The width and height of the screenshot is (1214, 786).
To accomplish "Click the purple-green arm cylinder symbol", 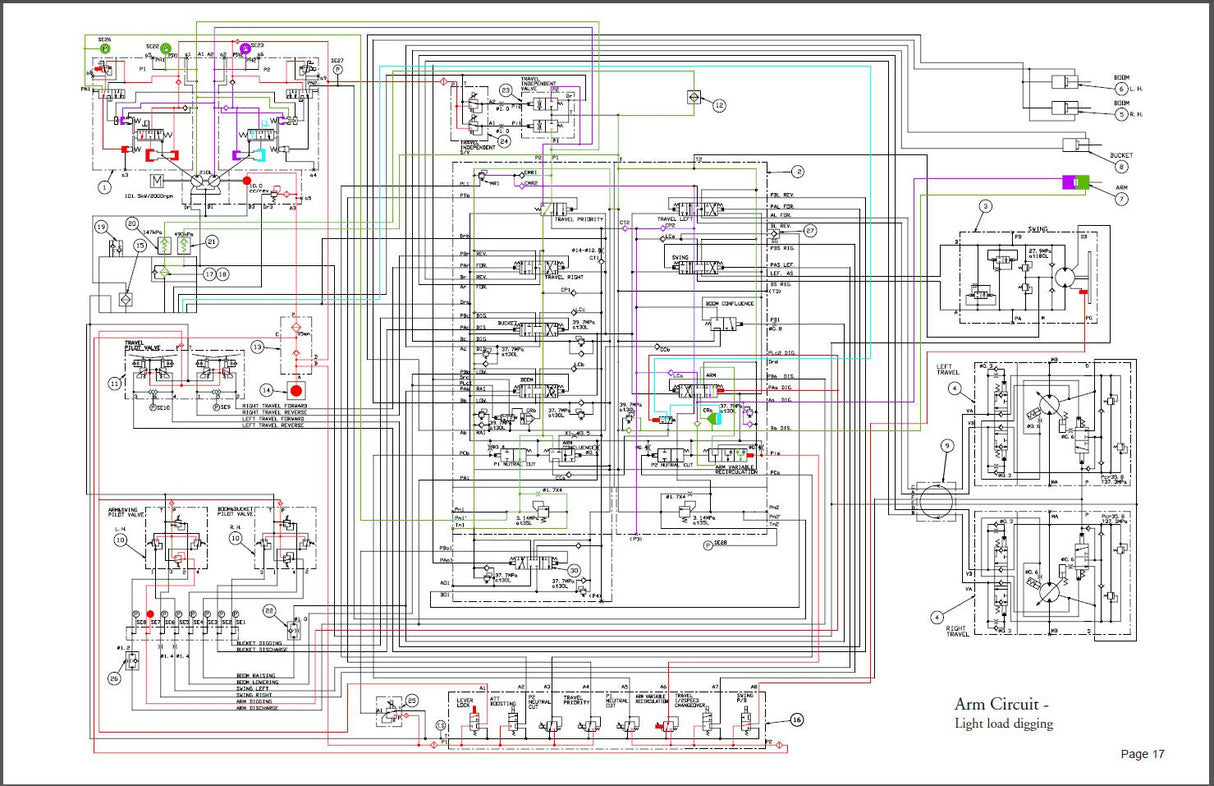I will 1075,182.
